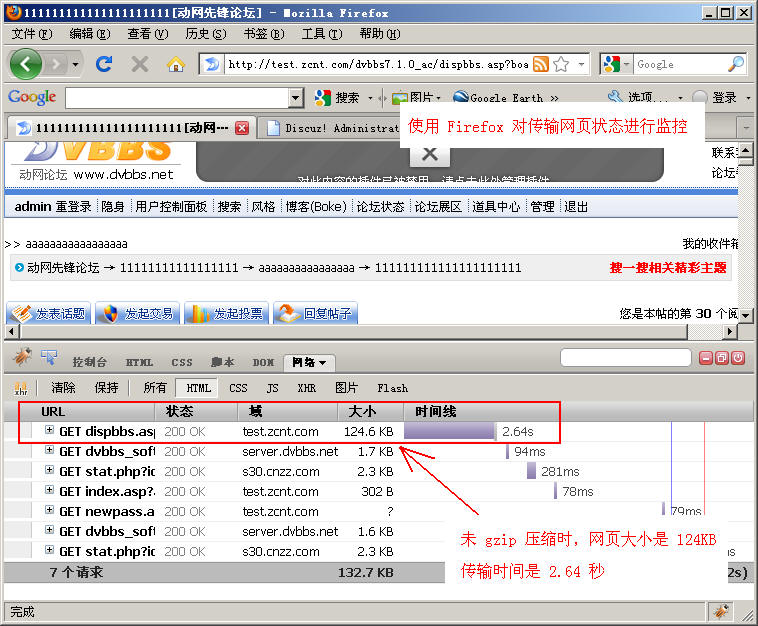Click the 搜一搜相关精彩主题 link
Viewport: 758px width, 626px height.
pos(668,268)
